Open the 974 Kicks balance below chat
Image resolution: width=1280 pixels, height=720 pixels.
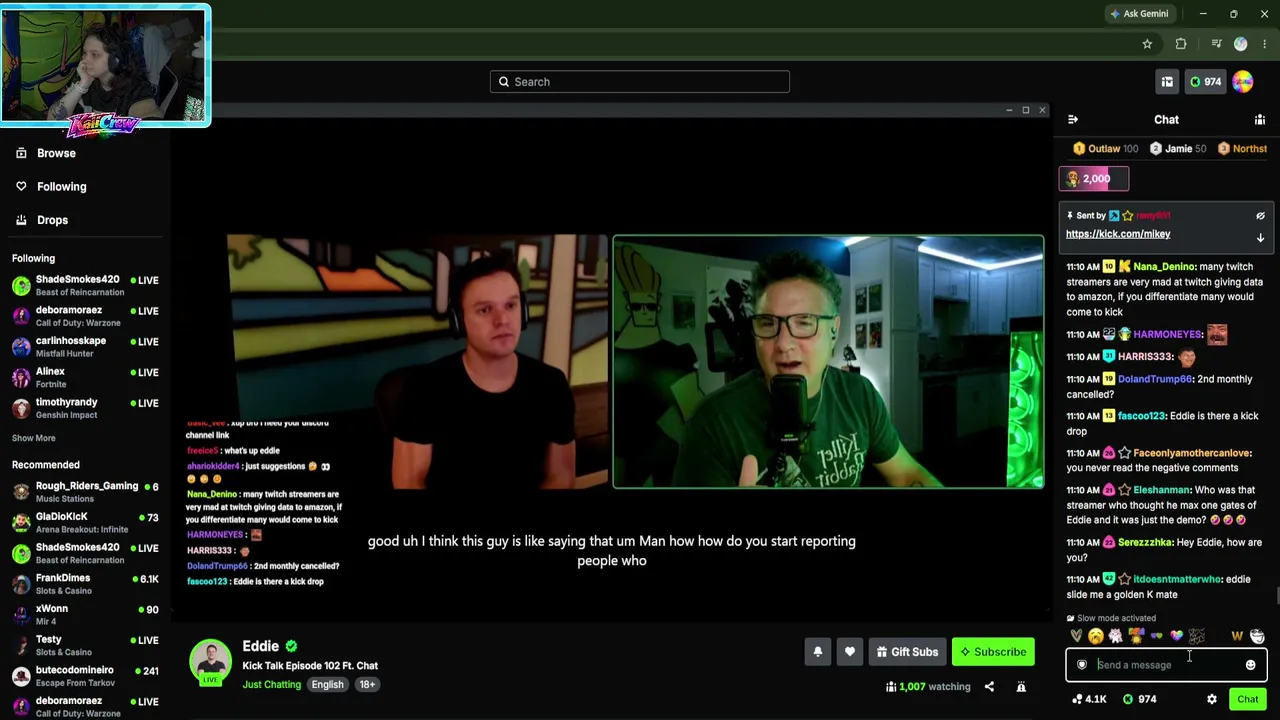point(1139,699)
